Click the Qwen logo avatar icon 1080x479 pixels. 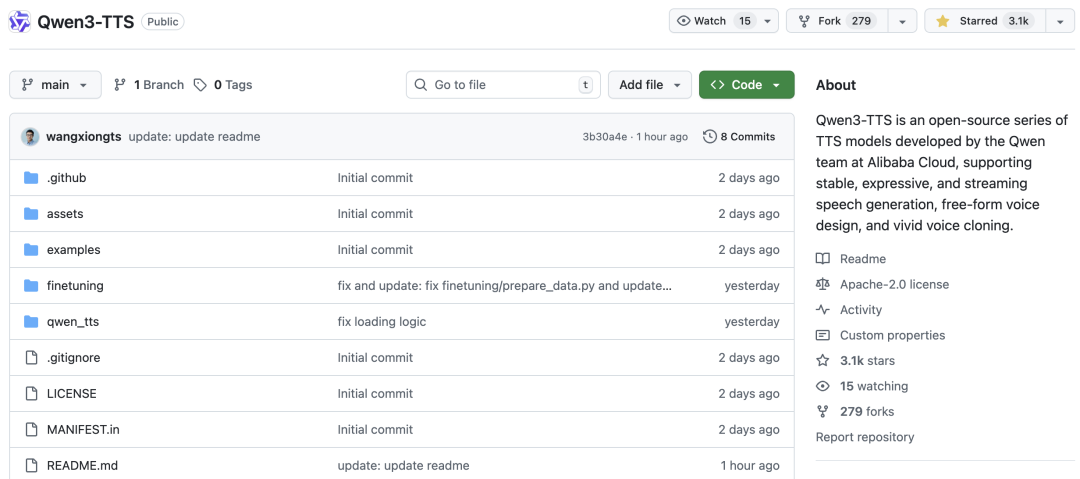[x=20, y=21]
